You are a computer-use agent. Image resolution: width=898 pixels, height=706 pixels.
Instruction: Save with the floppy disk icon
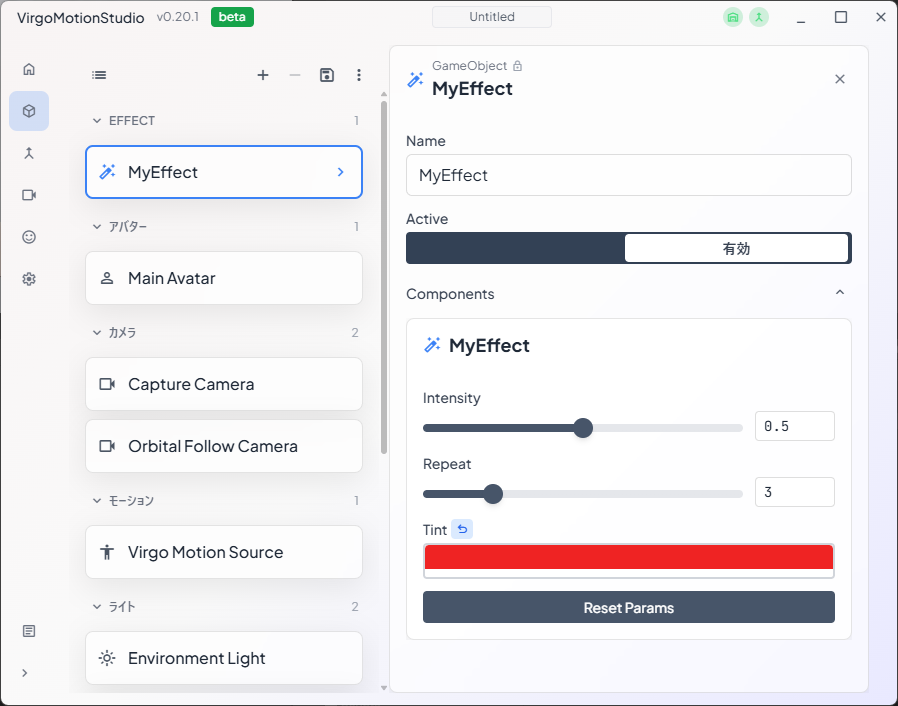(326, 75)
